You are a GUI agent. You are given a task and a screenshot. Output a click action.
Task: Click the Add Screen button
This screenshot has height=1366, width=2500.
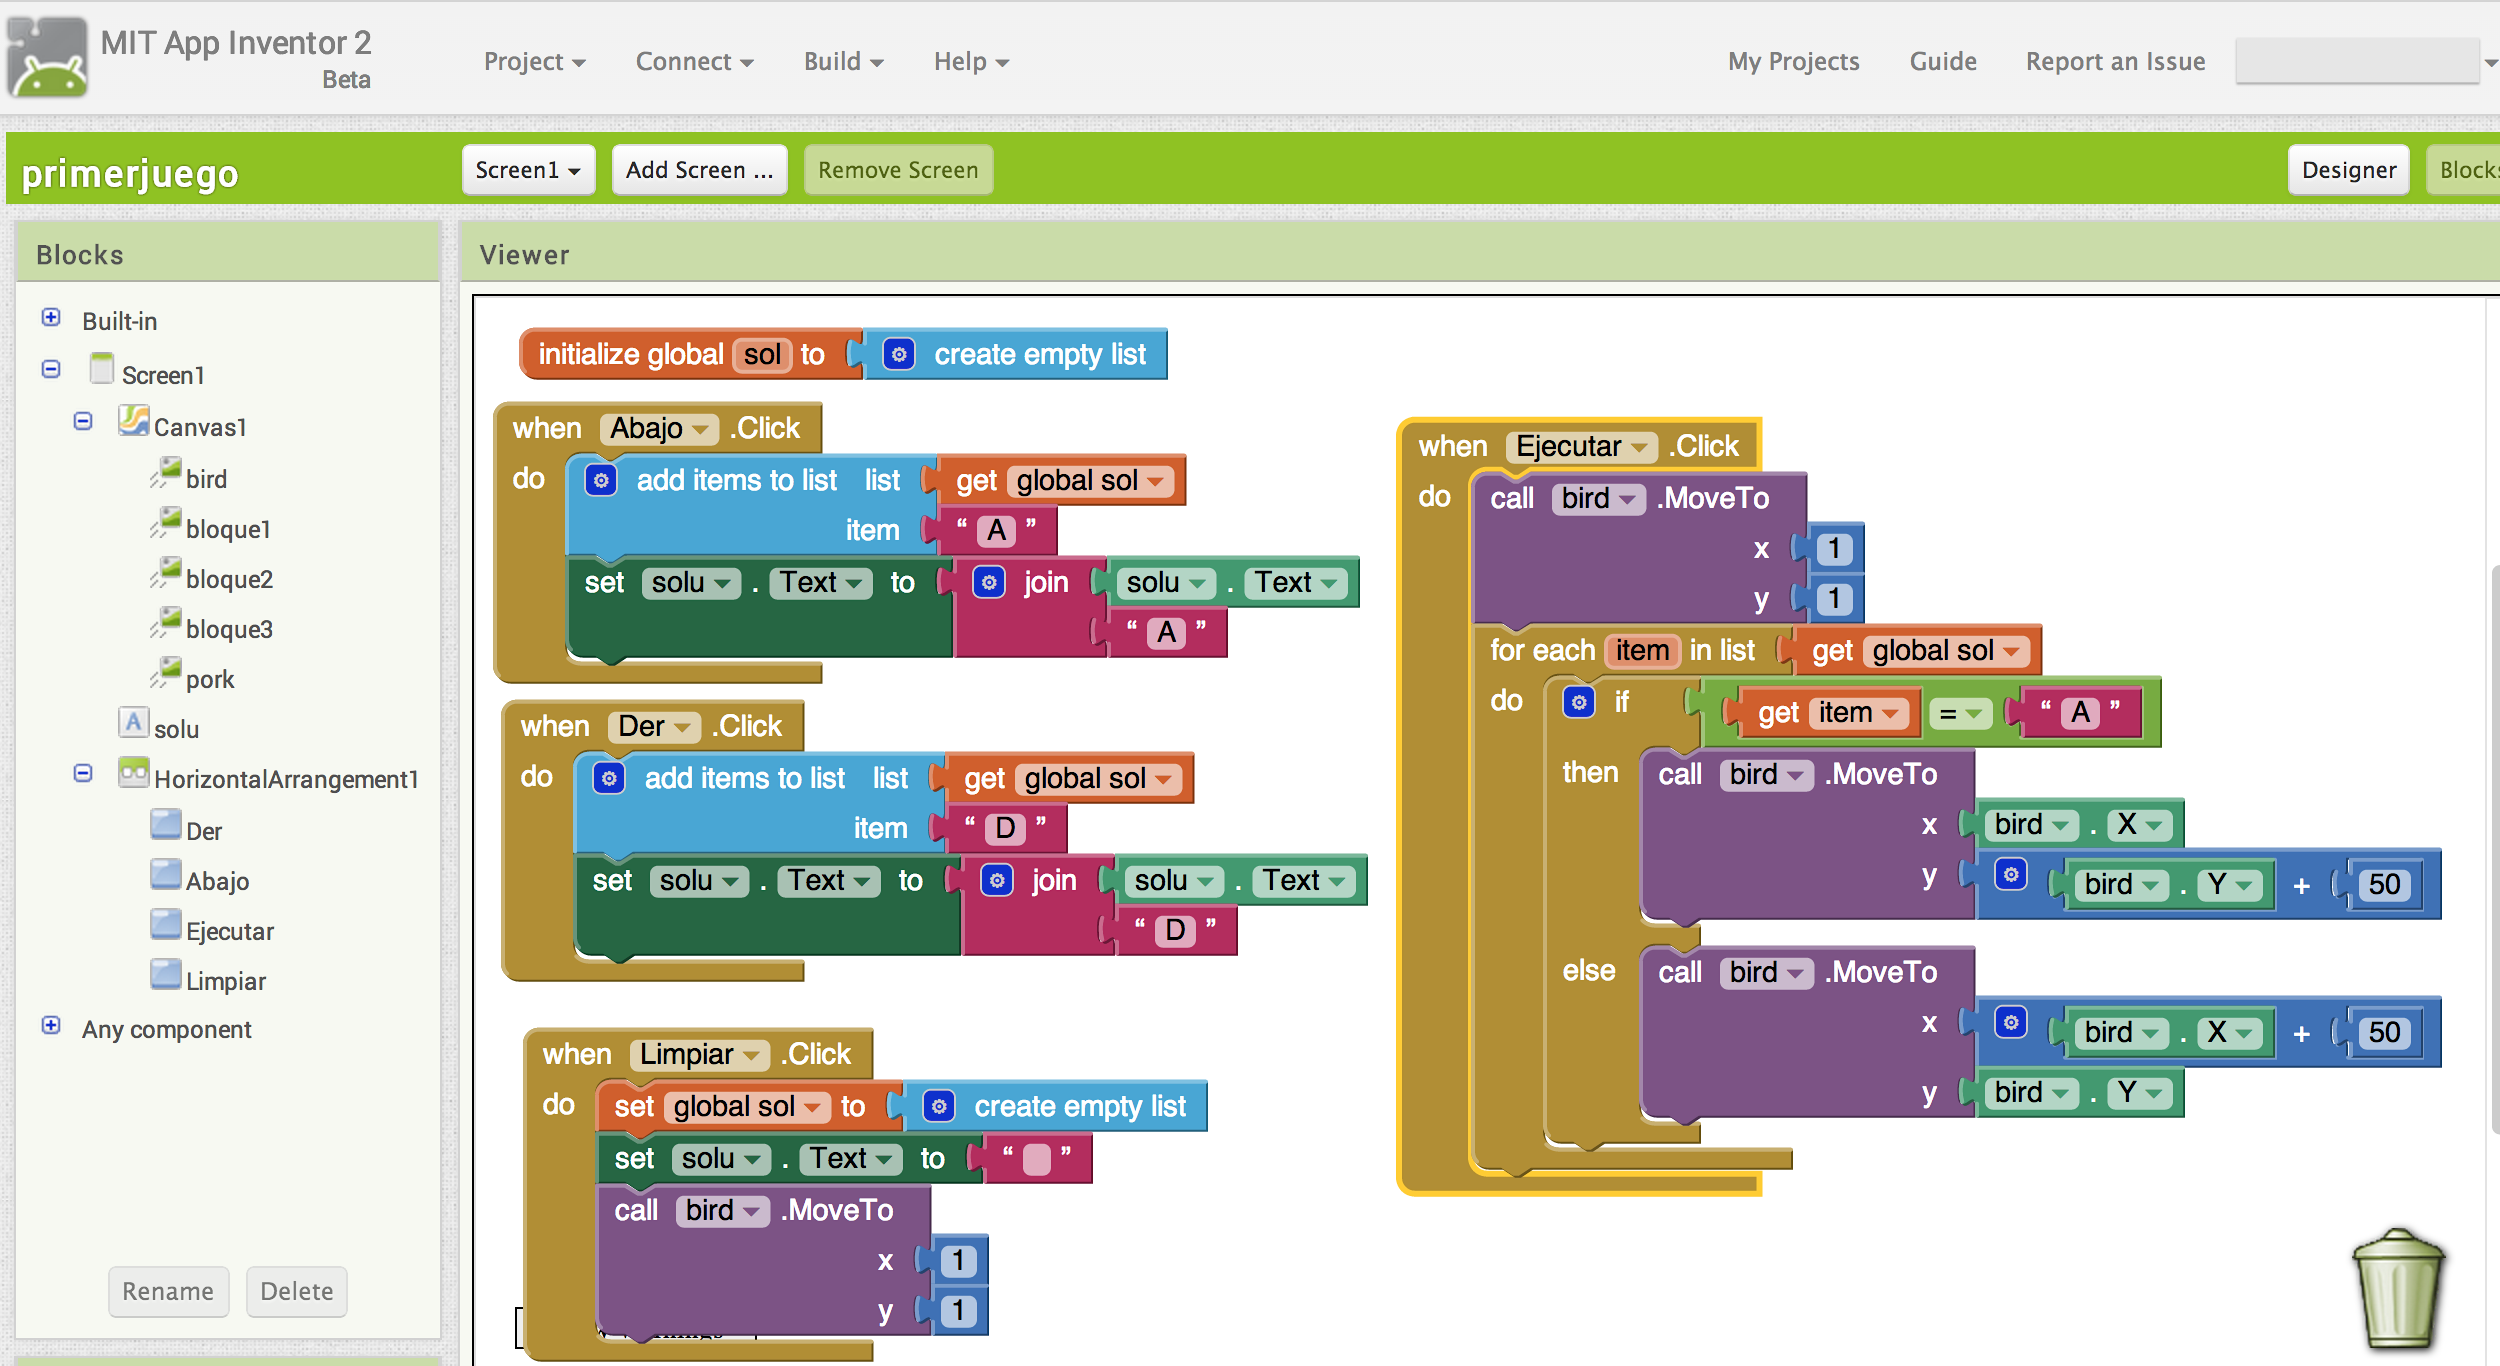pyautogui.click(x=696, y=170)
